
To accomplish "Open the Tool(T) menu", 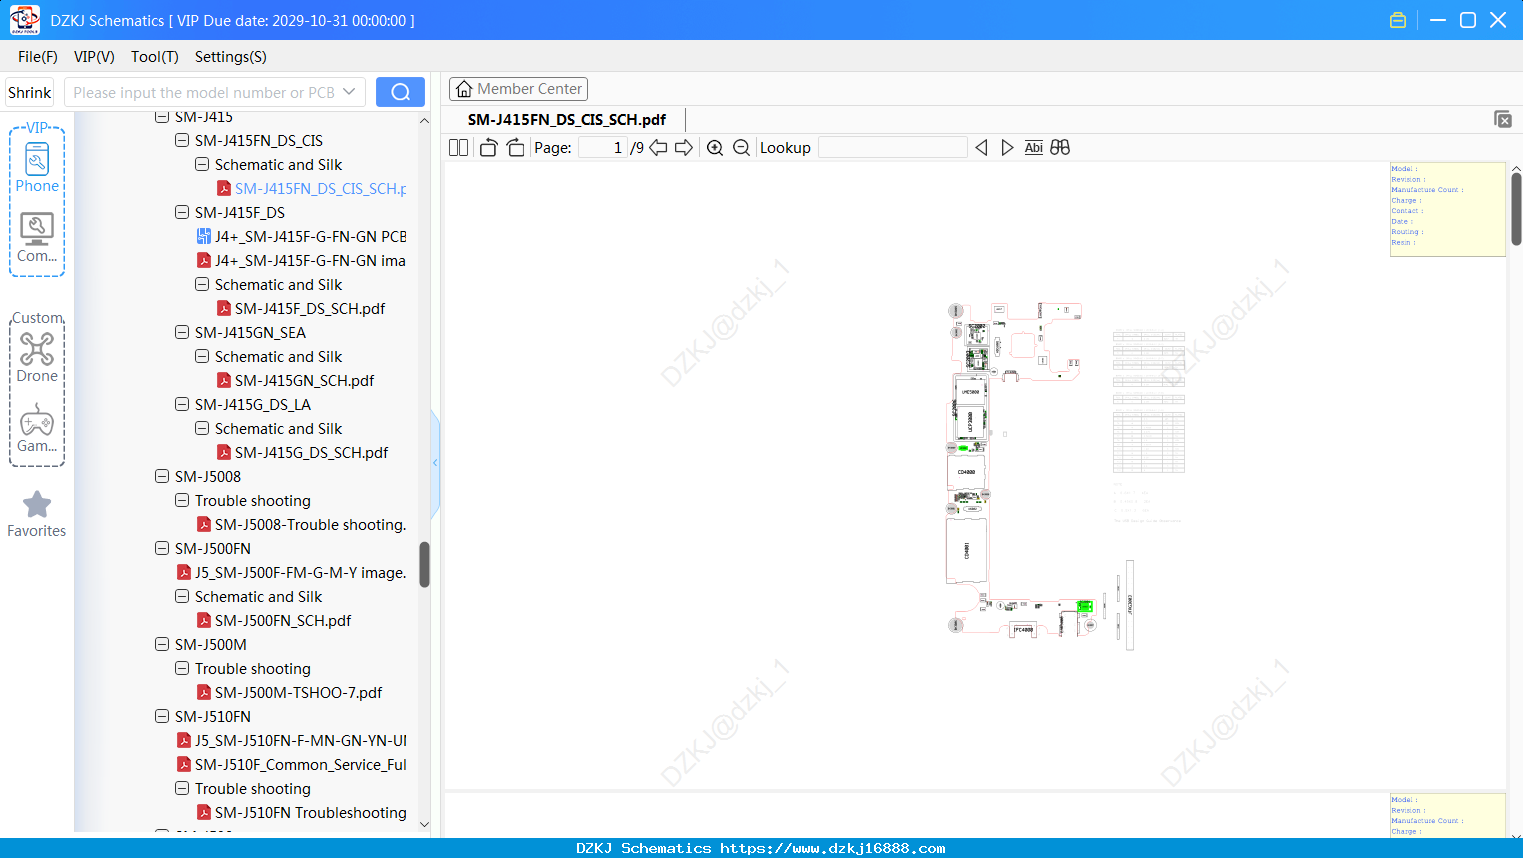I will 155,57.
